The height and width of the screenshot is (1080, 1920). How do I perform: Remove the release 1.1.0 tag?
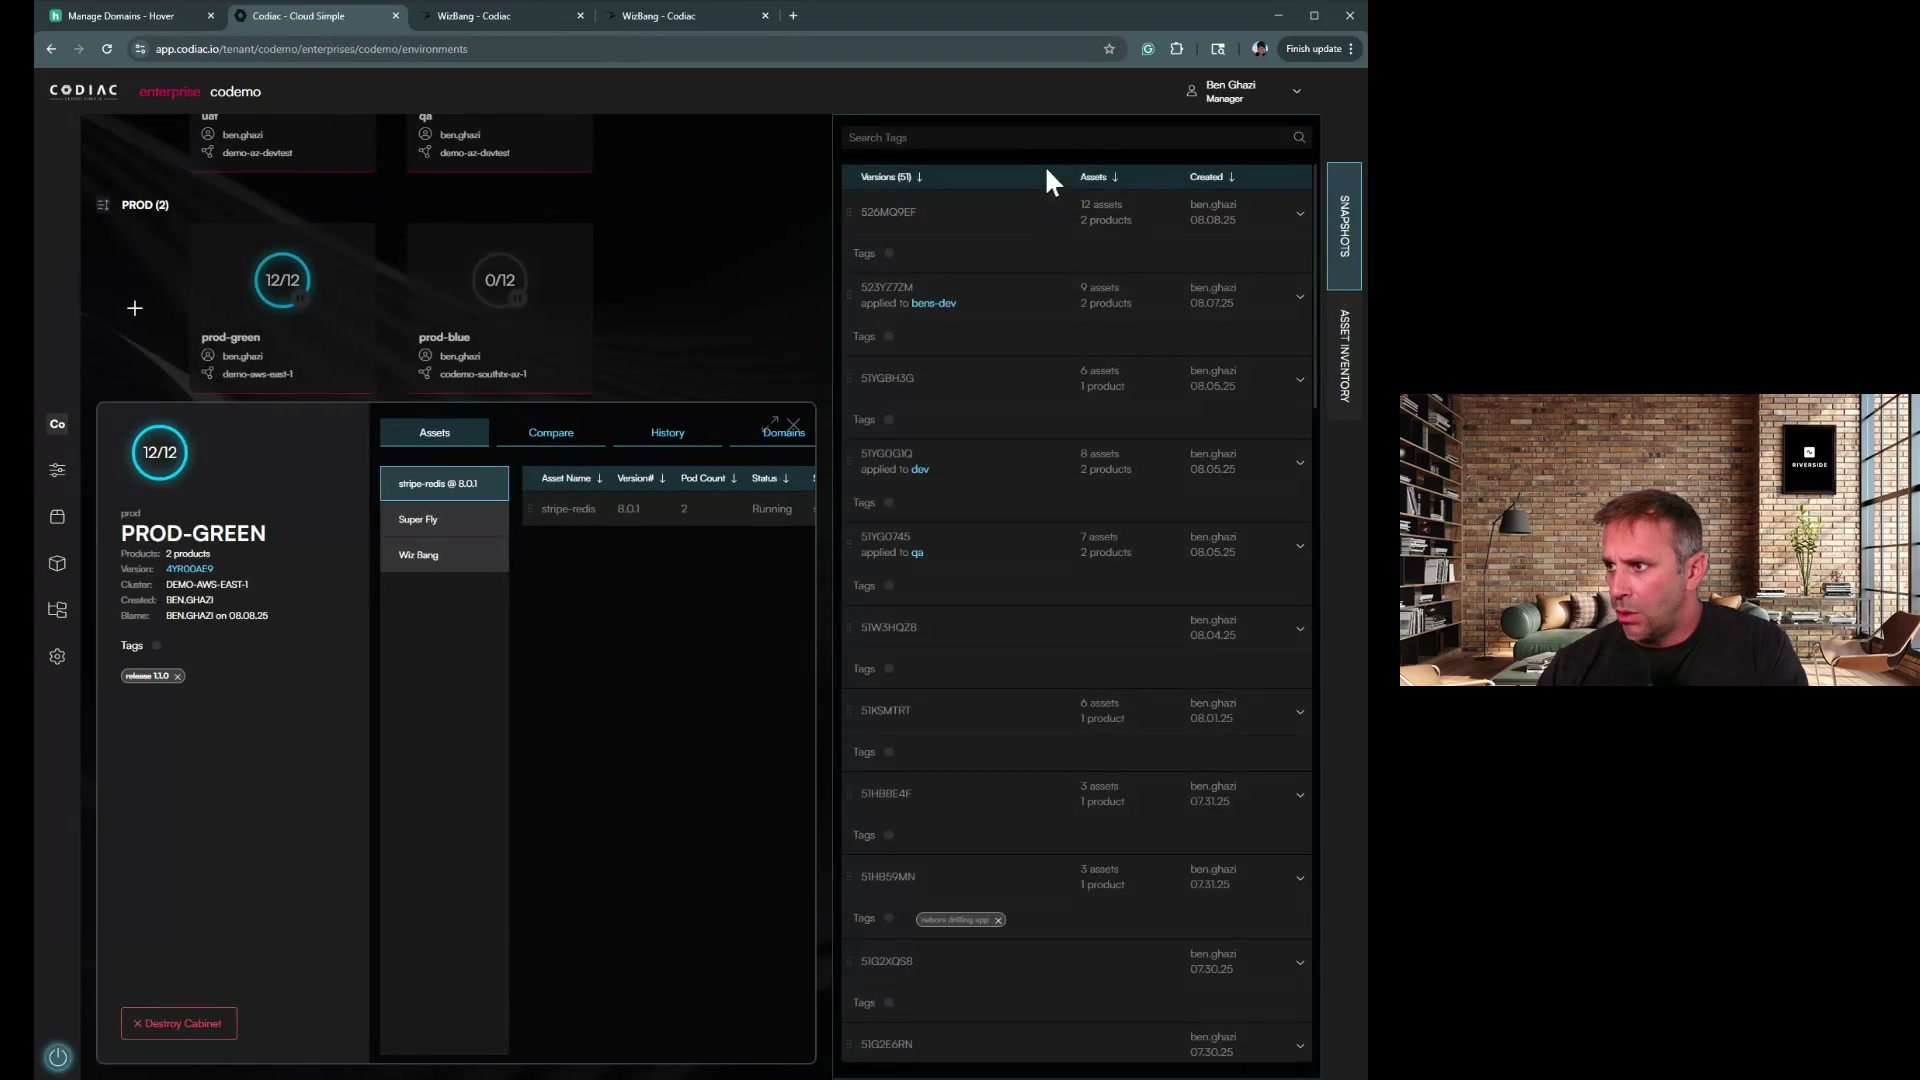tap(178, 677)
